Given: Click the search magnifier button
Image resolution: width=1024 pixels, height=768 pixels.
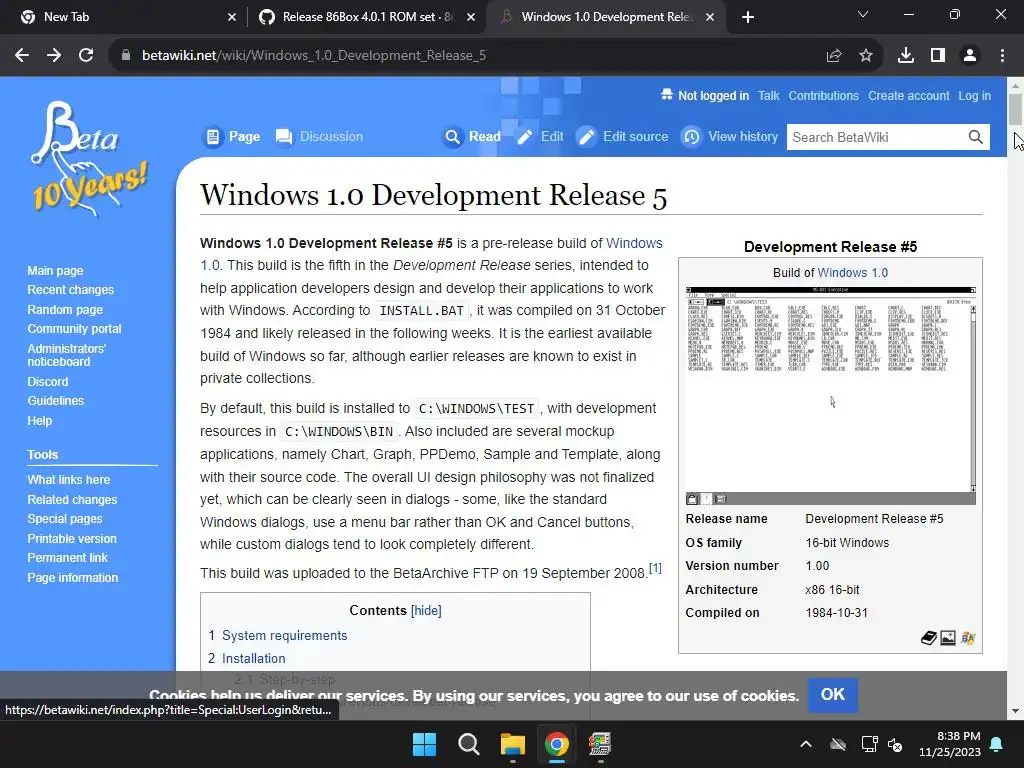Looking at the screenshot, I should pos(976,137).
